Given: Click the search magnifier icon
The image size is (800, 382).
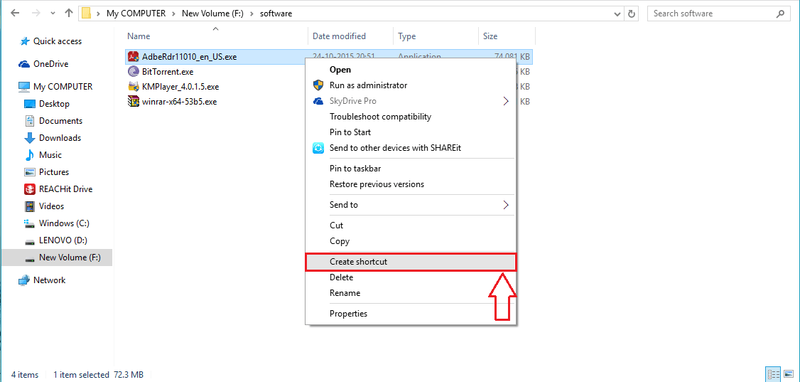Looking at the screenshot, I should click(780, 14).
